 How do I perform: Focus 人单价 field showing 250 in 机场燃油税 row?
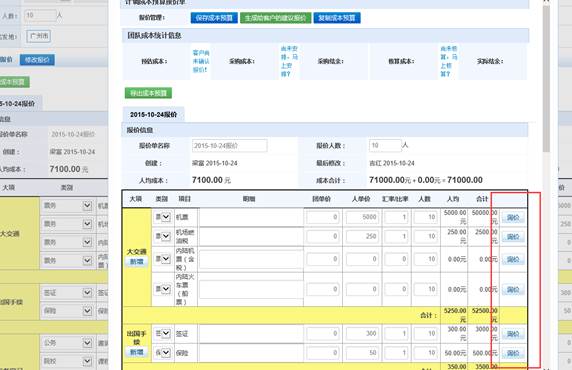pos(362,236)
